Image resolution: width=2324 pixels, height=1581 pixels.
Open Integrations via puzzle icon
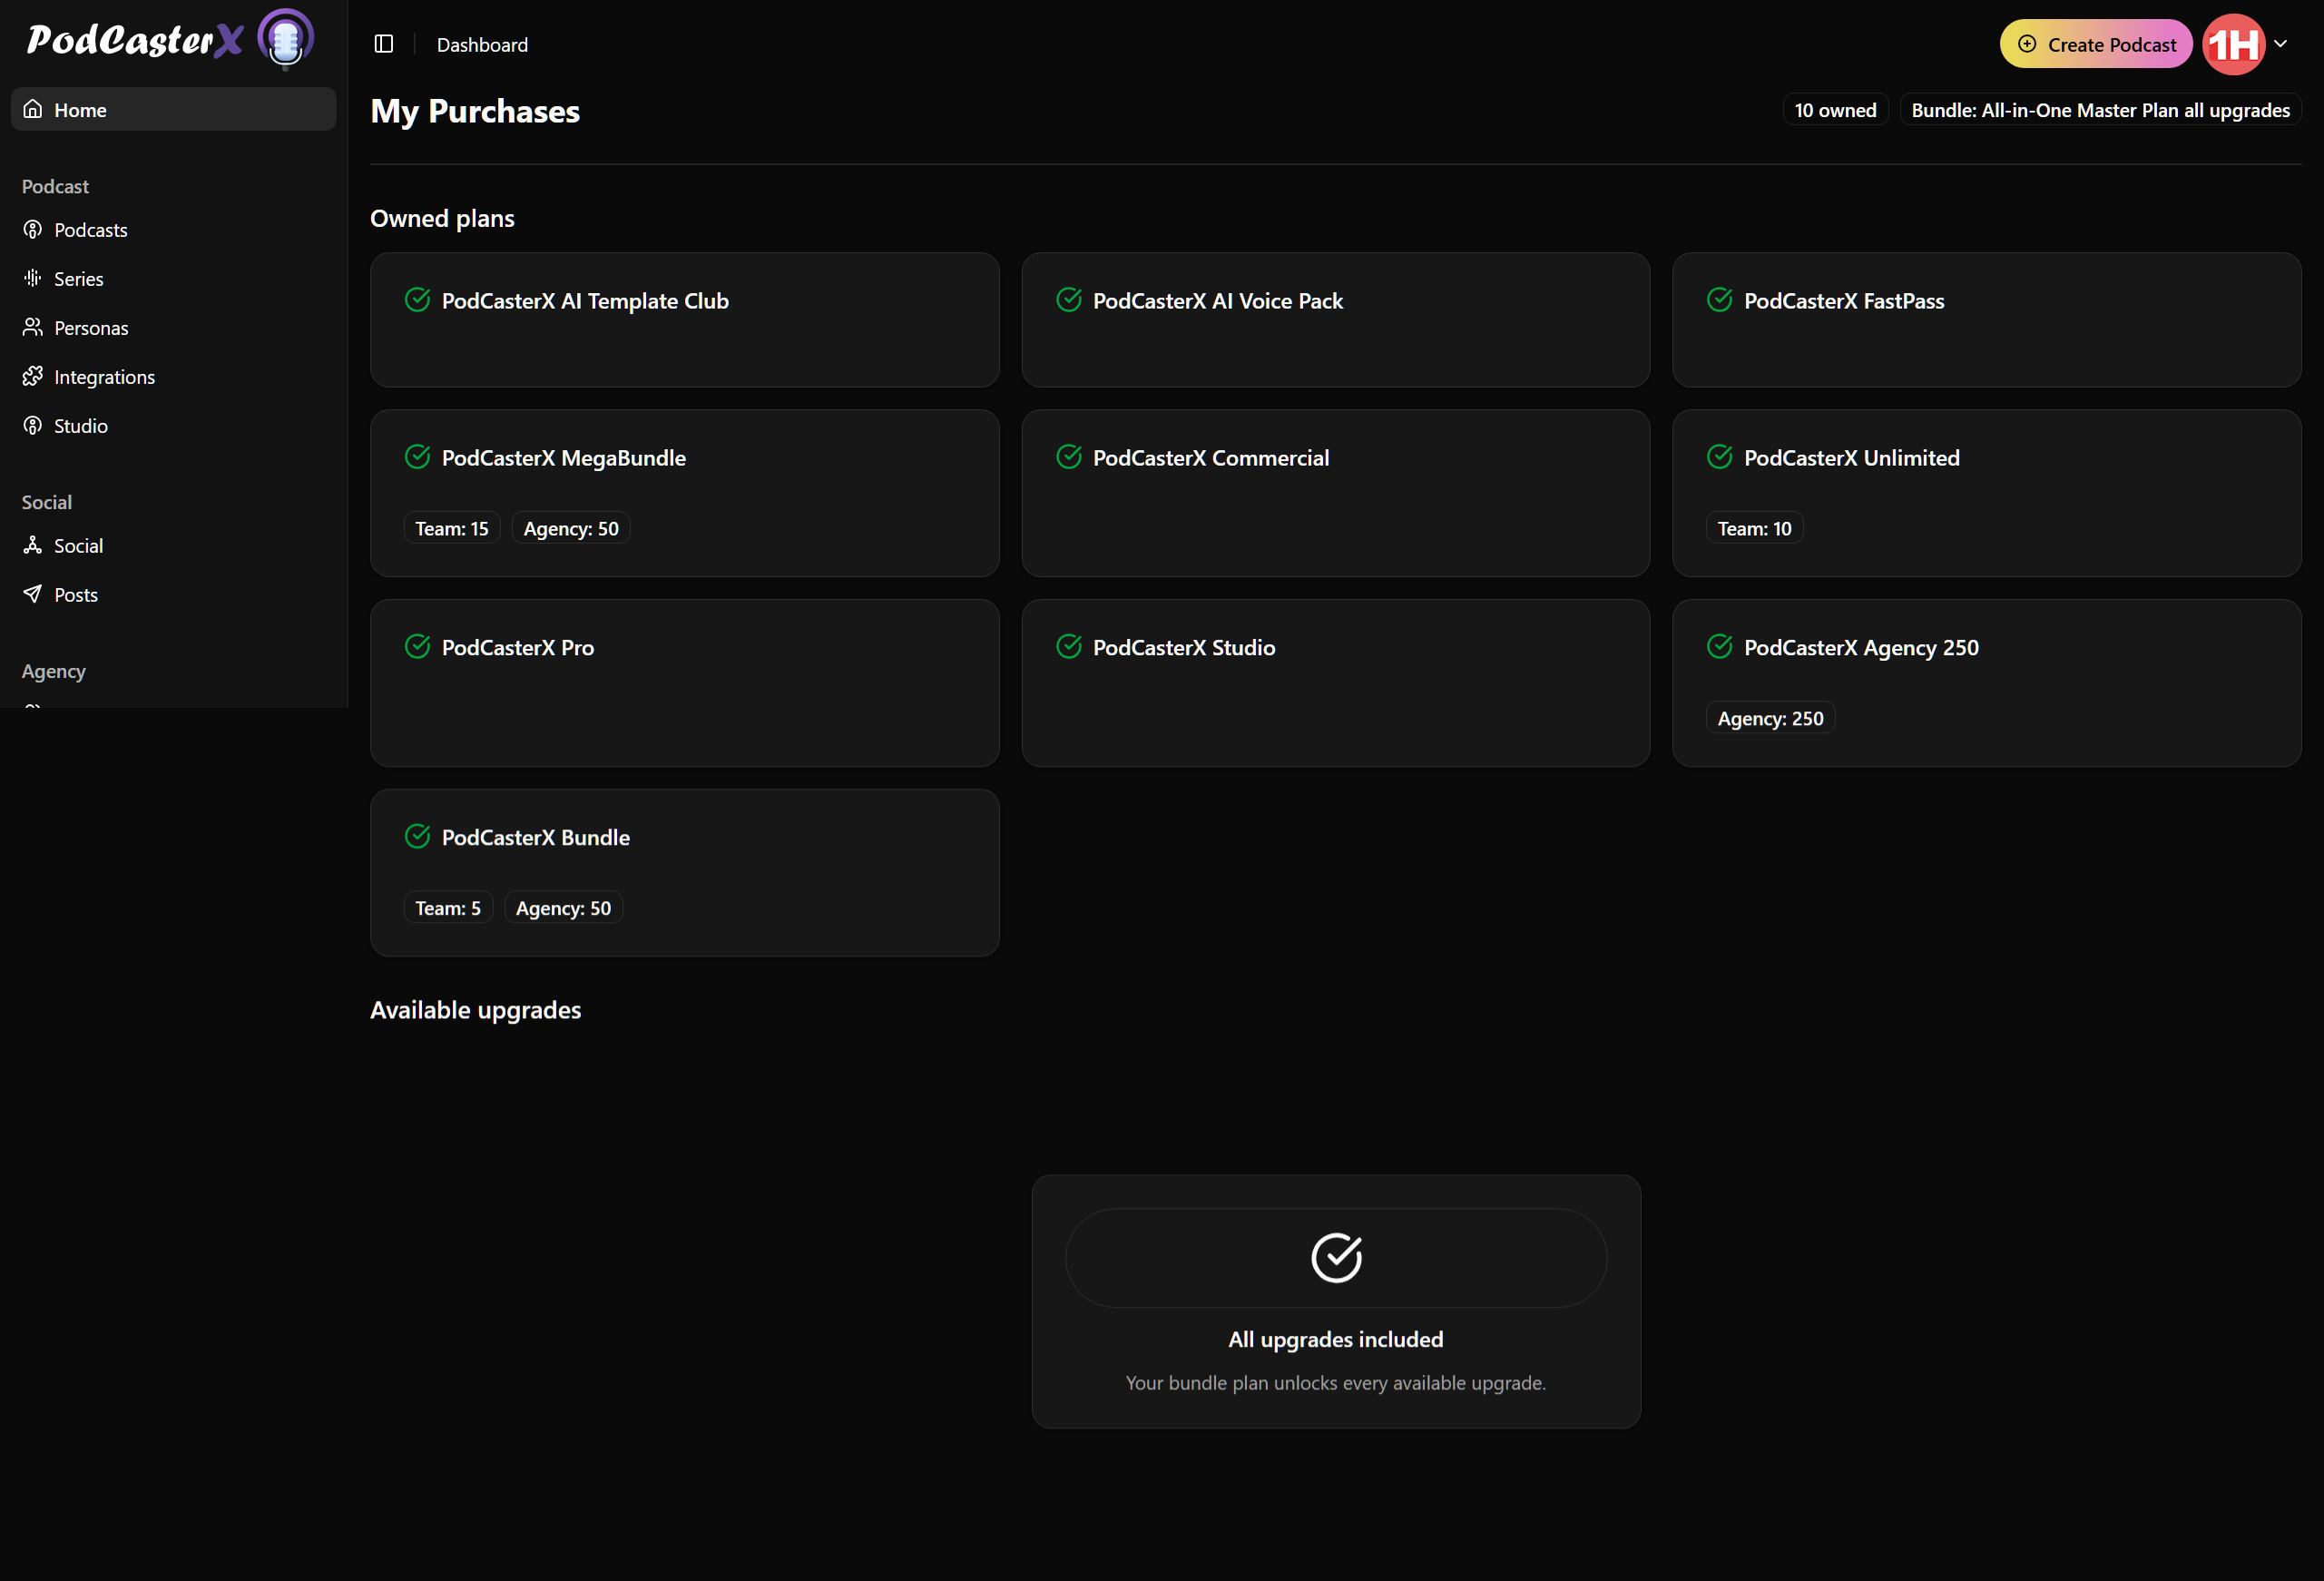click(x=33, y=376)
